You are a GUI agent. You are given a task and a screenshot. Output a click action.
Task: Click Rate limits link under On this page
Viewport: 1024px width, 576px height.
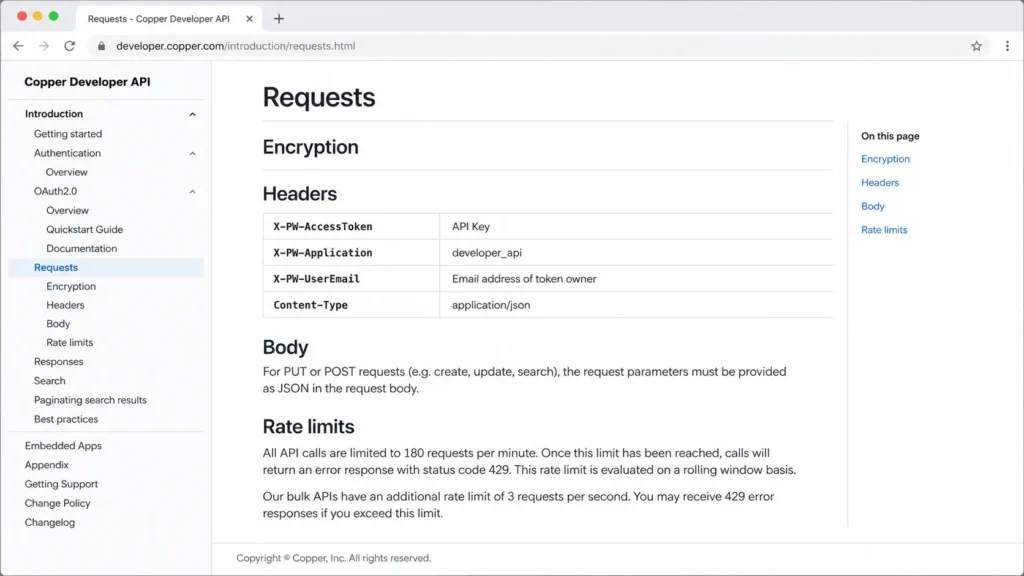coord(884,230)
